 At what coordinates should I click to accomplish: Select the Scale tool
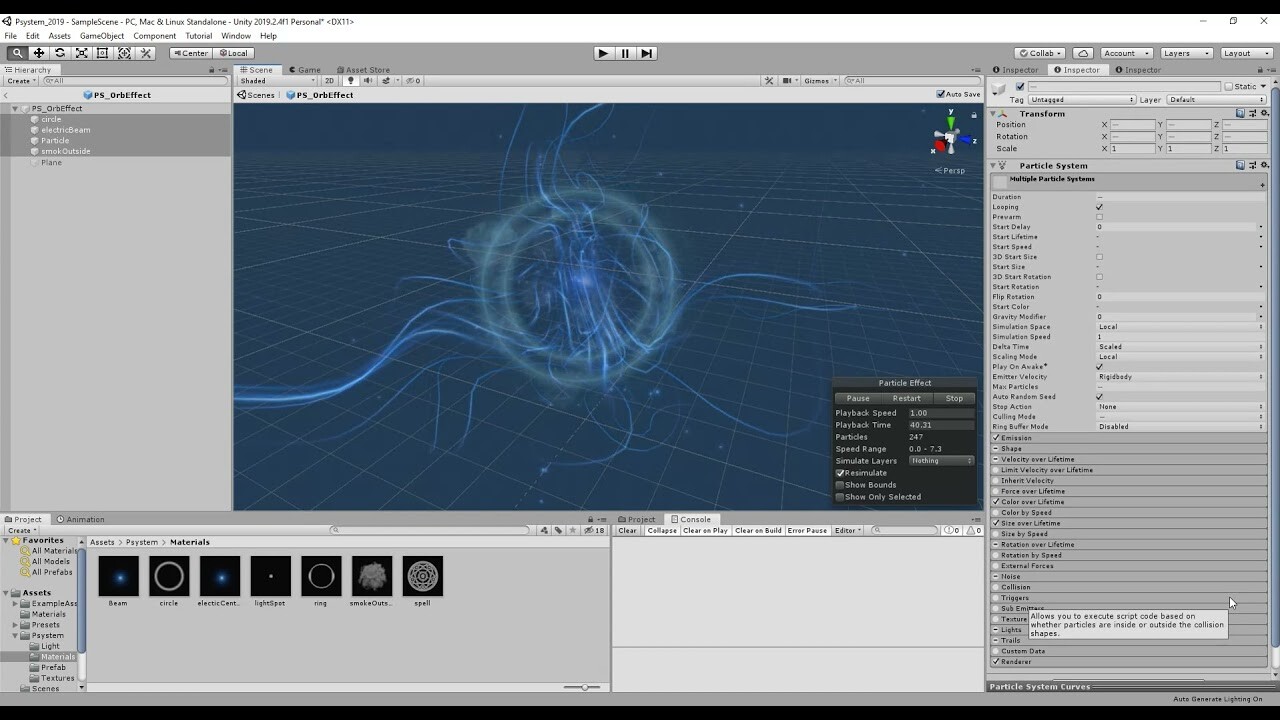[x=80, y=52]
